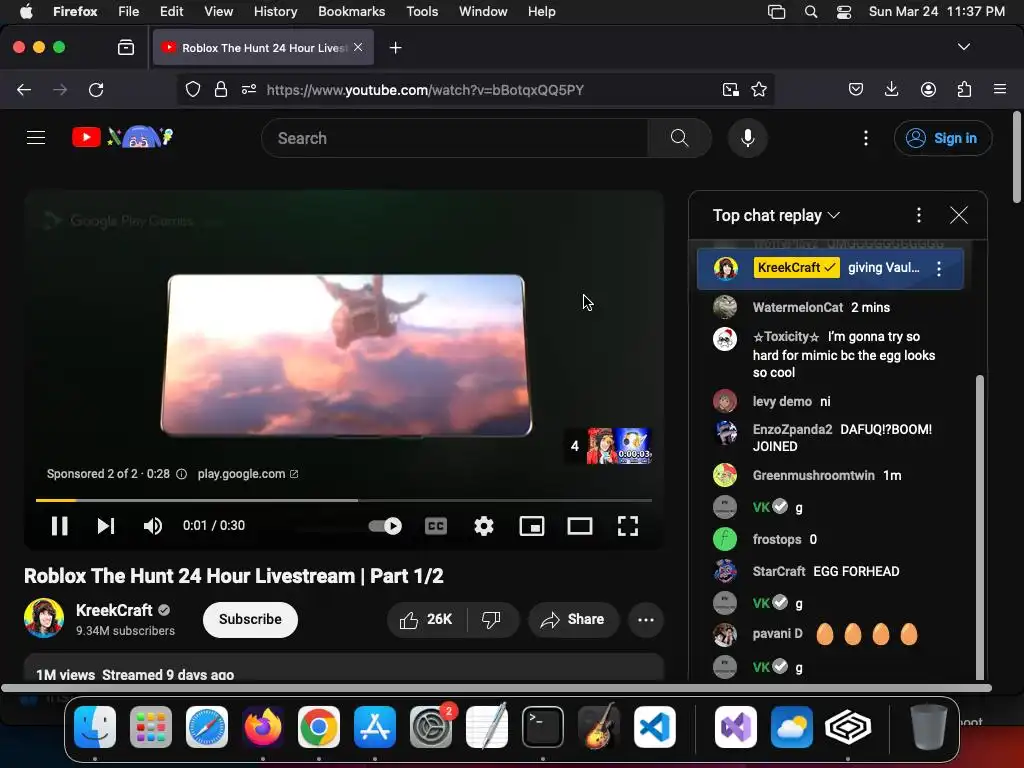The height and width of the screenshot is (768, 1024).
Task: Open Visual Studio Code from Dock
Action: tap(655, 727)
